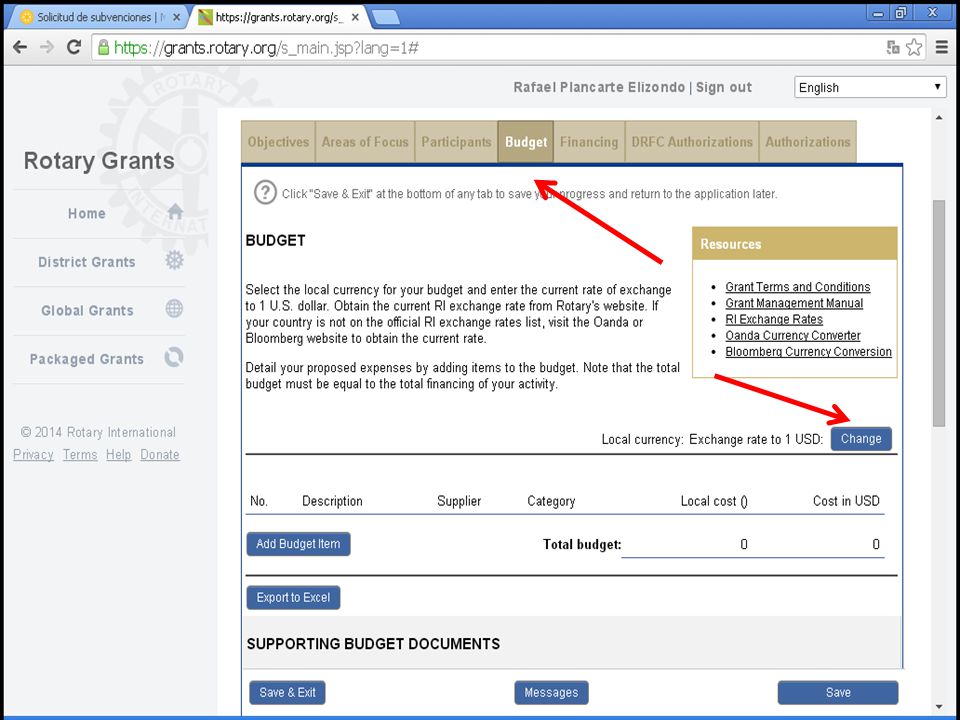Switch to the Areas of Focus tab
Screen dimensions: 960x720
(x=365, y=142)
